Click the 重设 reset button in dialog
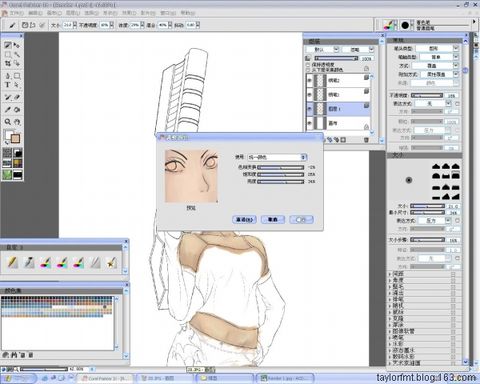480x384 pixels. tap(244, 219)
